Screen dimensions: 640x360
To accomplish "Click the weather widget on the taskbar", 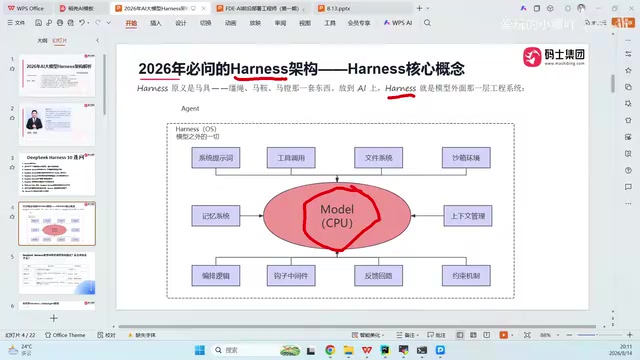I will 20,350.
